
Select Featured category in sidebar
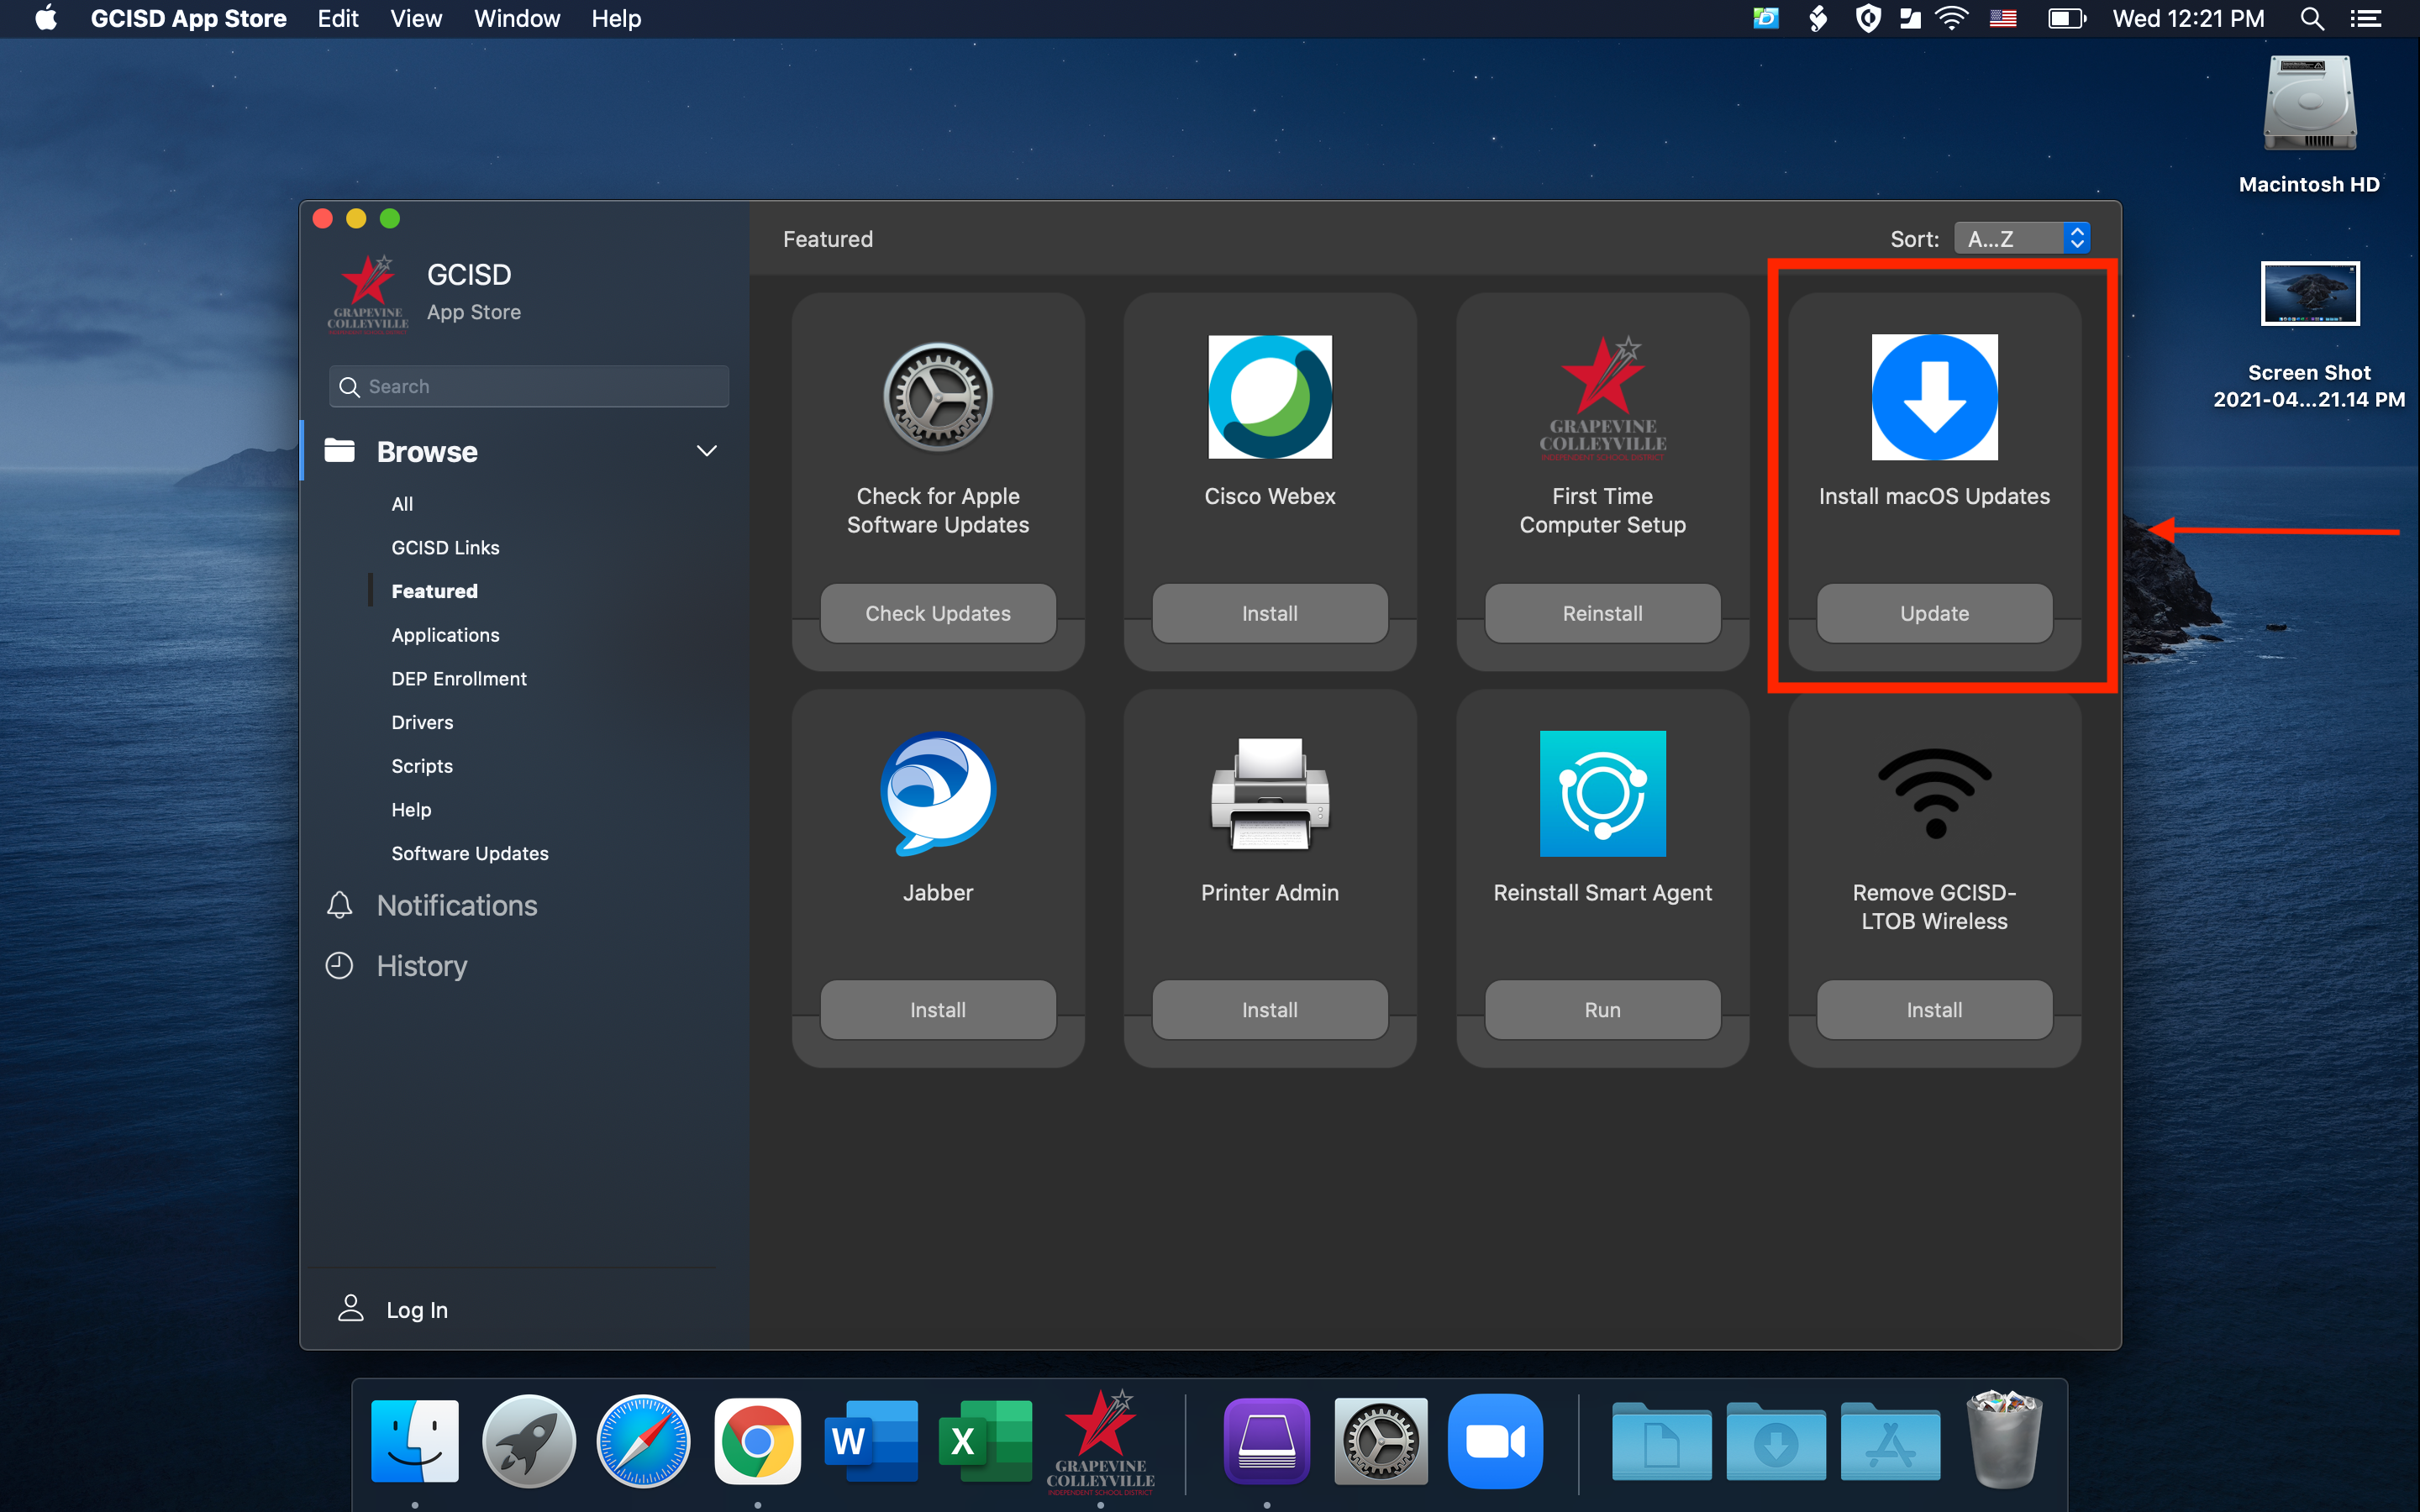click(x=434, y=591)
